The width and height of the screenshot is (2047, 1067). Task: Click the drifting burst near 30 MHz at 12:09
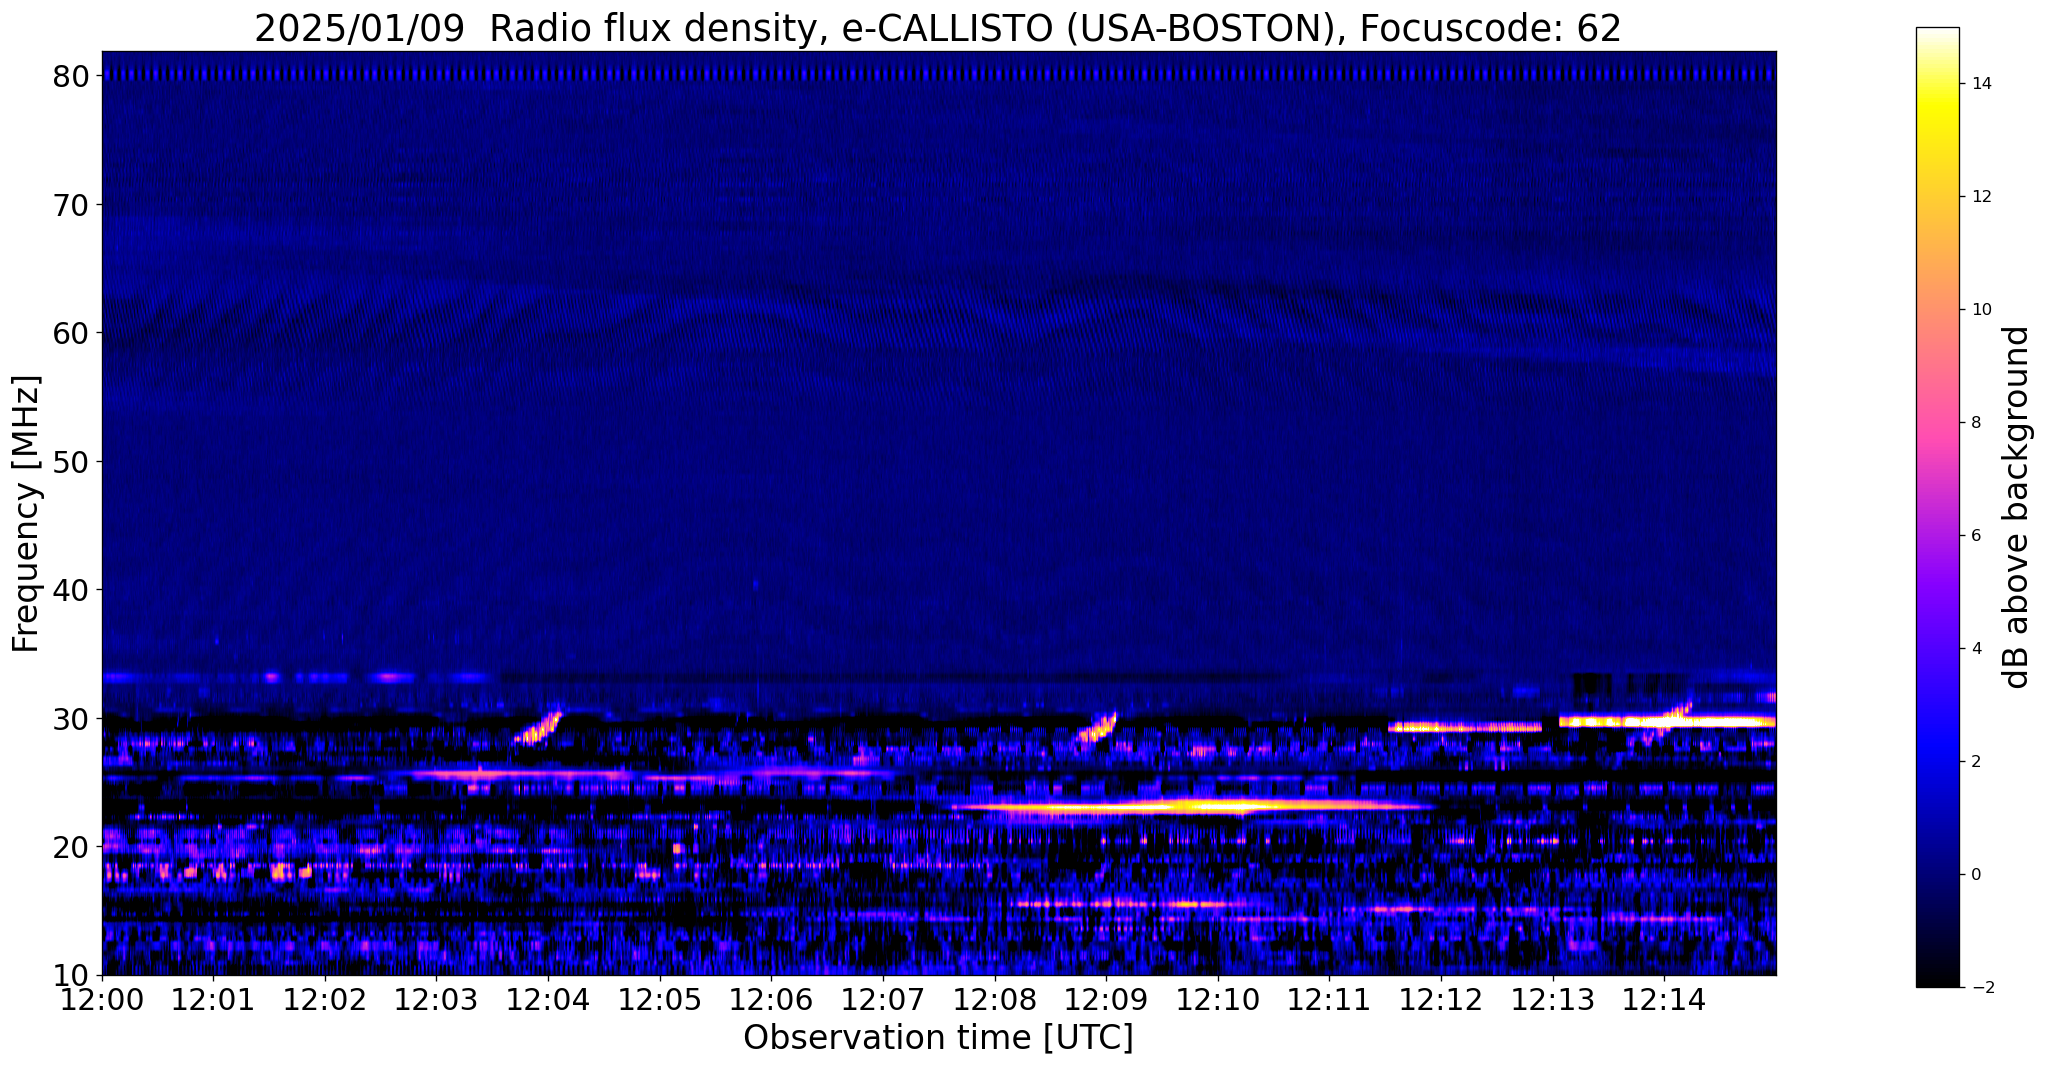tap(1097, 728)
